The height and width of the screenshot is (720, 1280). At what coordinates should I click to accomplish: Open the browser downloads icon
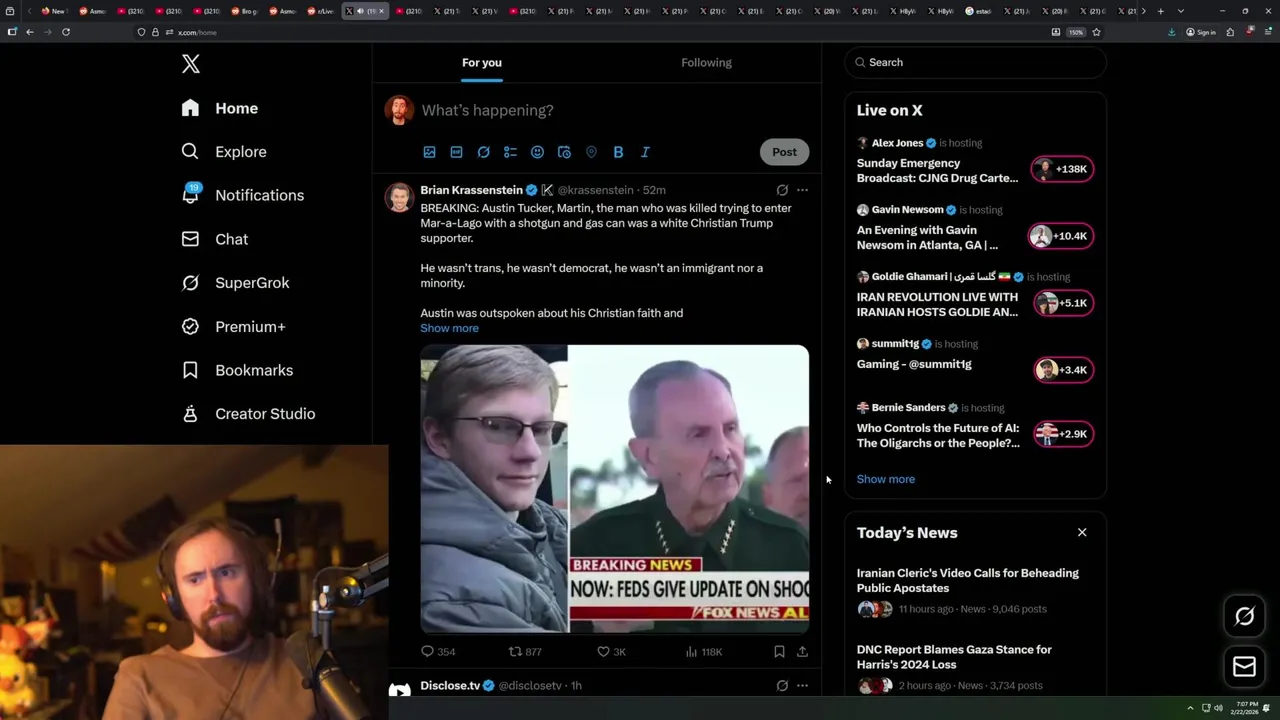pos(1171,32)
